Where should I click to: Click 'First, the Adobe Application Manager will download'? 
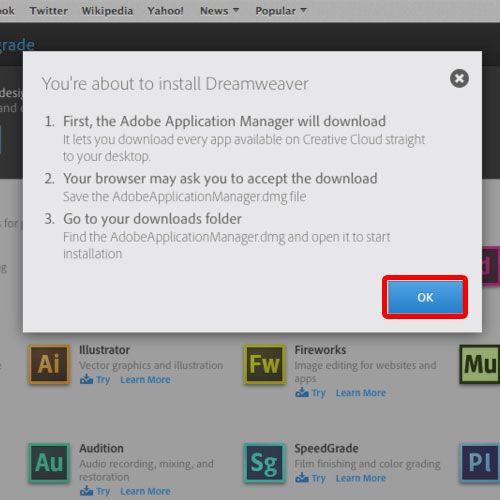tap(224, 121)
